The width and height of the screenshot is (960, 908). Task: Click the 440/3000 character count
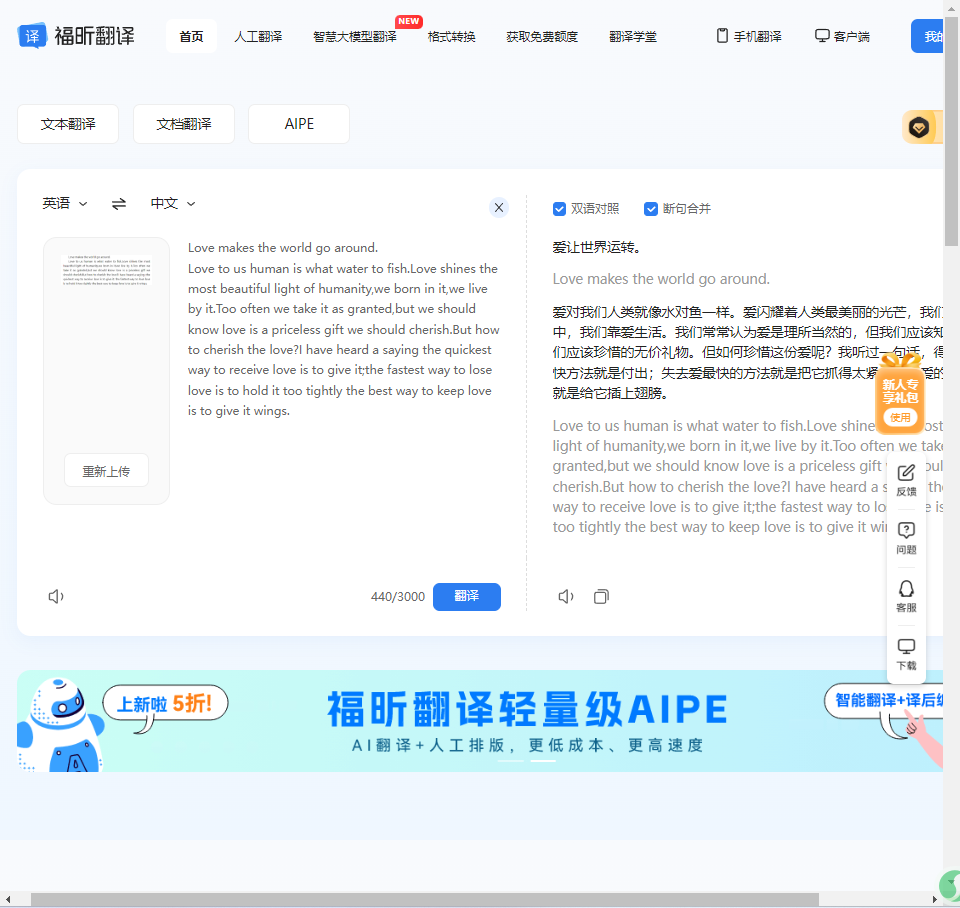[397, 596]
